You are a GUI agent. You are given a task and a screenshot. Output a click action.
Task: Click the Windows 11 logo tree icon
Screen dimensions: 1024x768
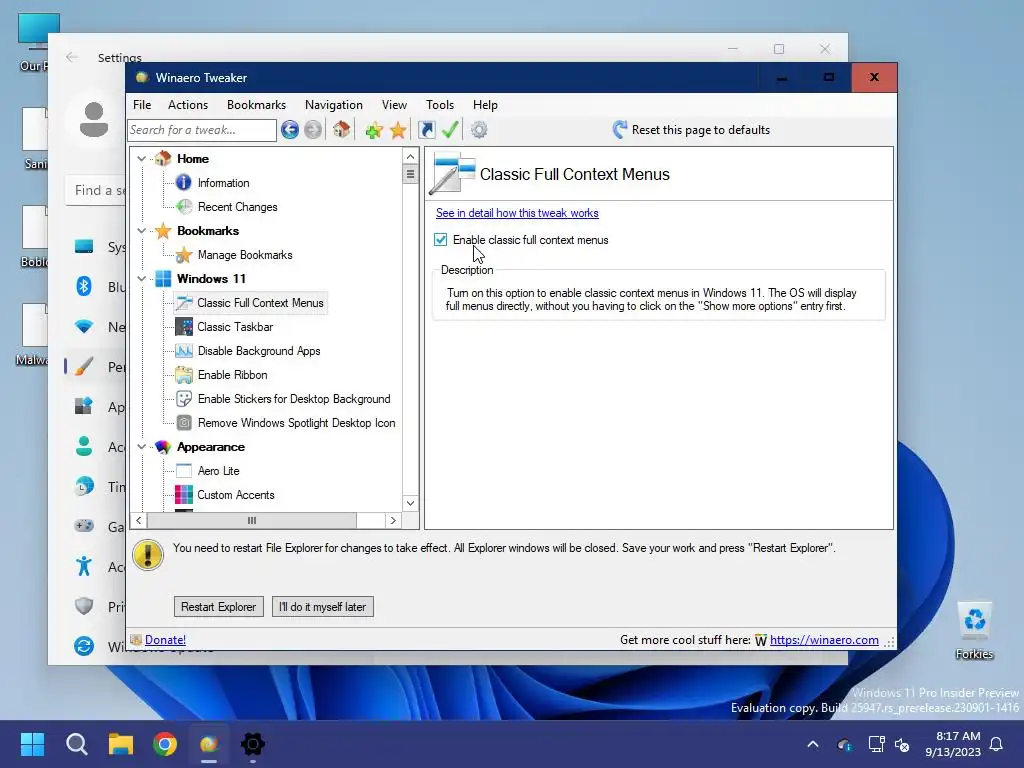point(163,279)
